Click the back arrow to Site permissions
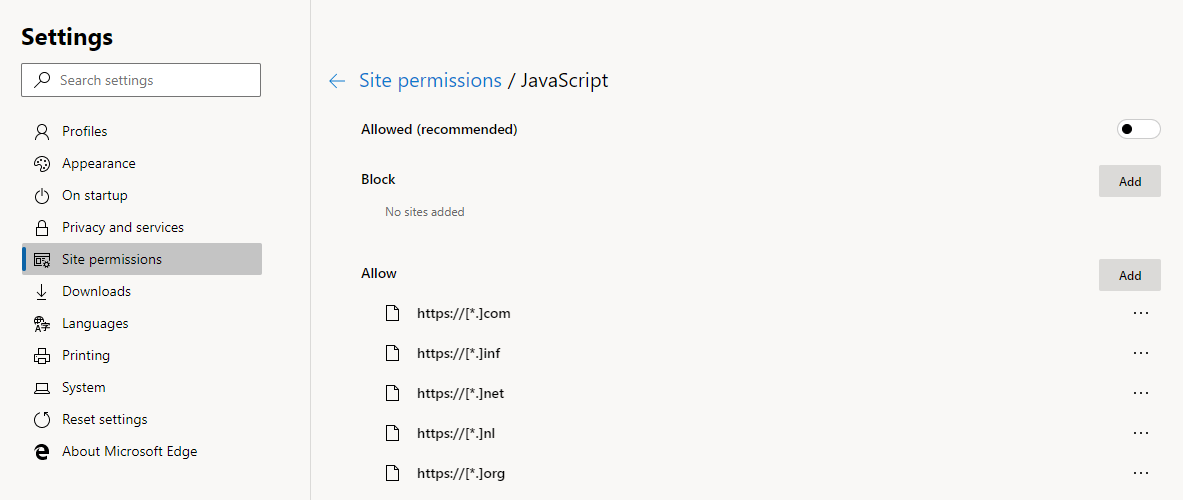Image resolution: width=1183 pixels, height=500 pixels. [x=337, y=81]
